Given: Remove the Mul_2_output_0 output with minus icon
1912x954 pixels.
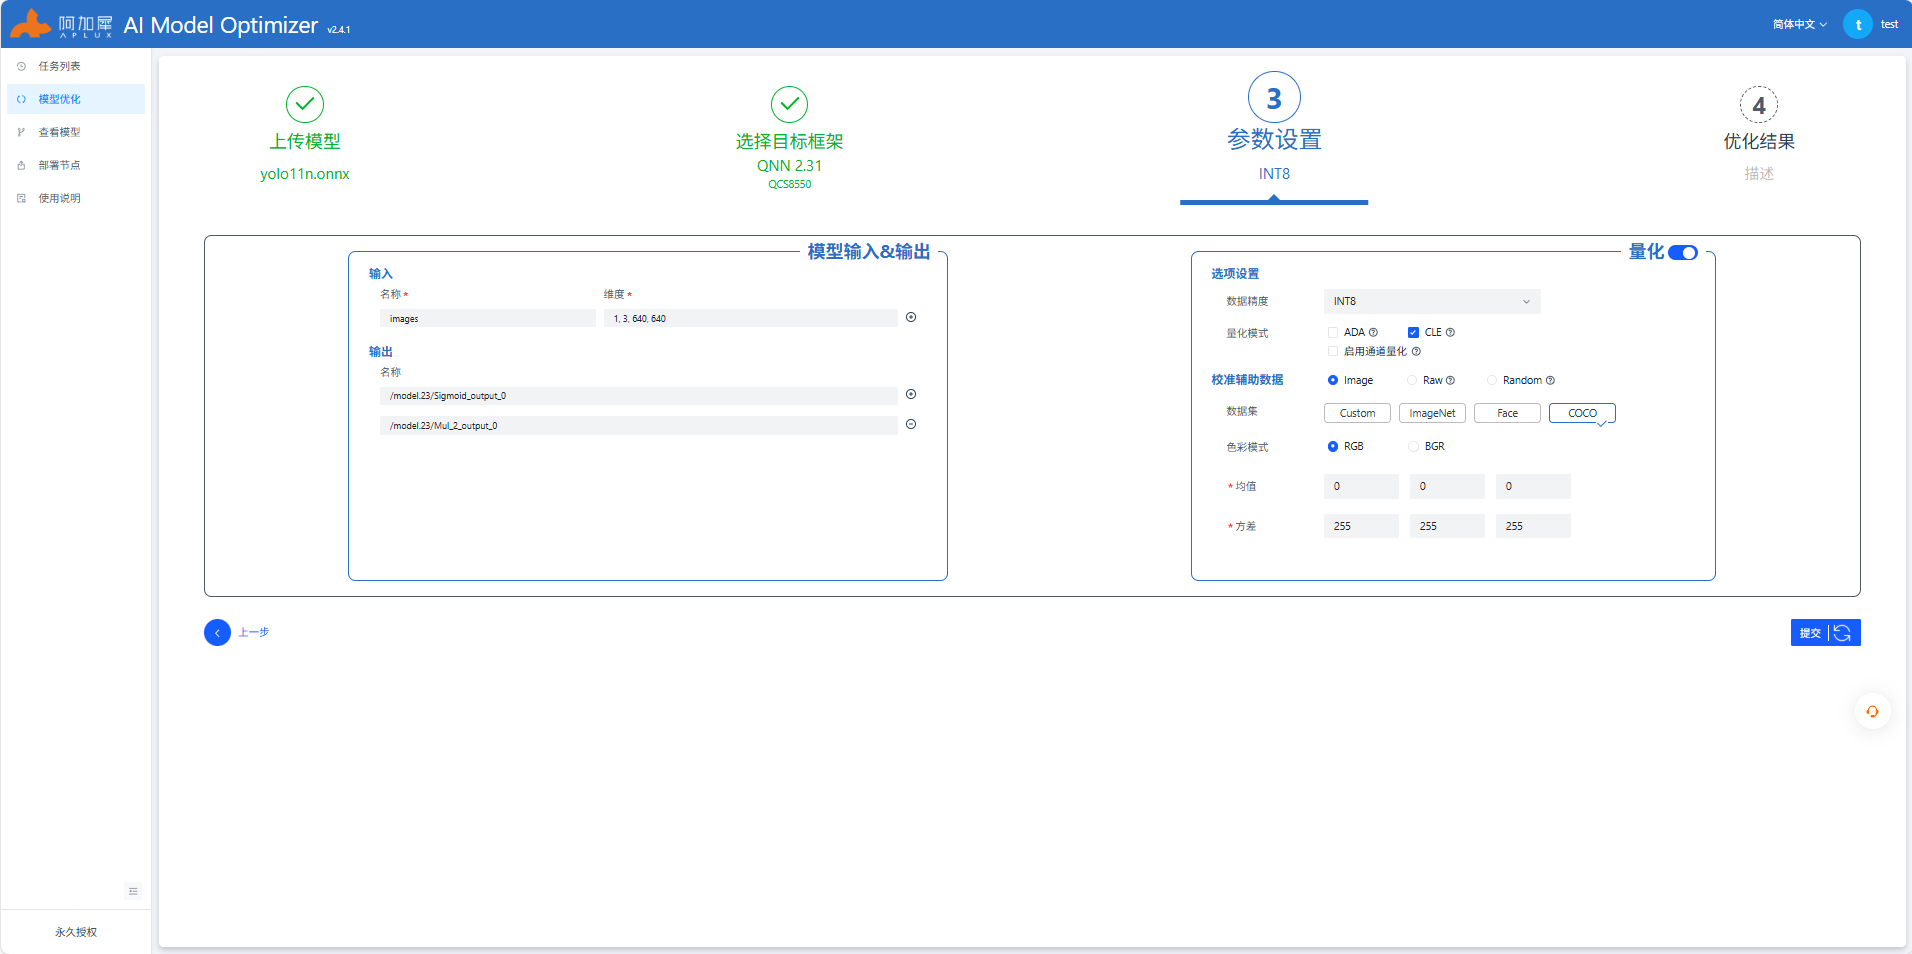Looking at the screenshot, I should (911, 425).
